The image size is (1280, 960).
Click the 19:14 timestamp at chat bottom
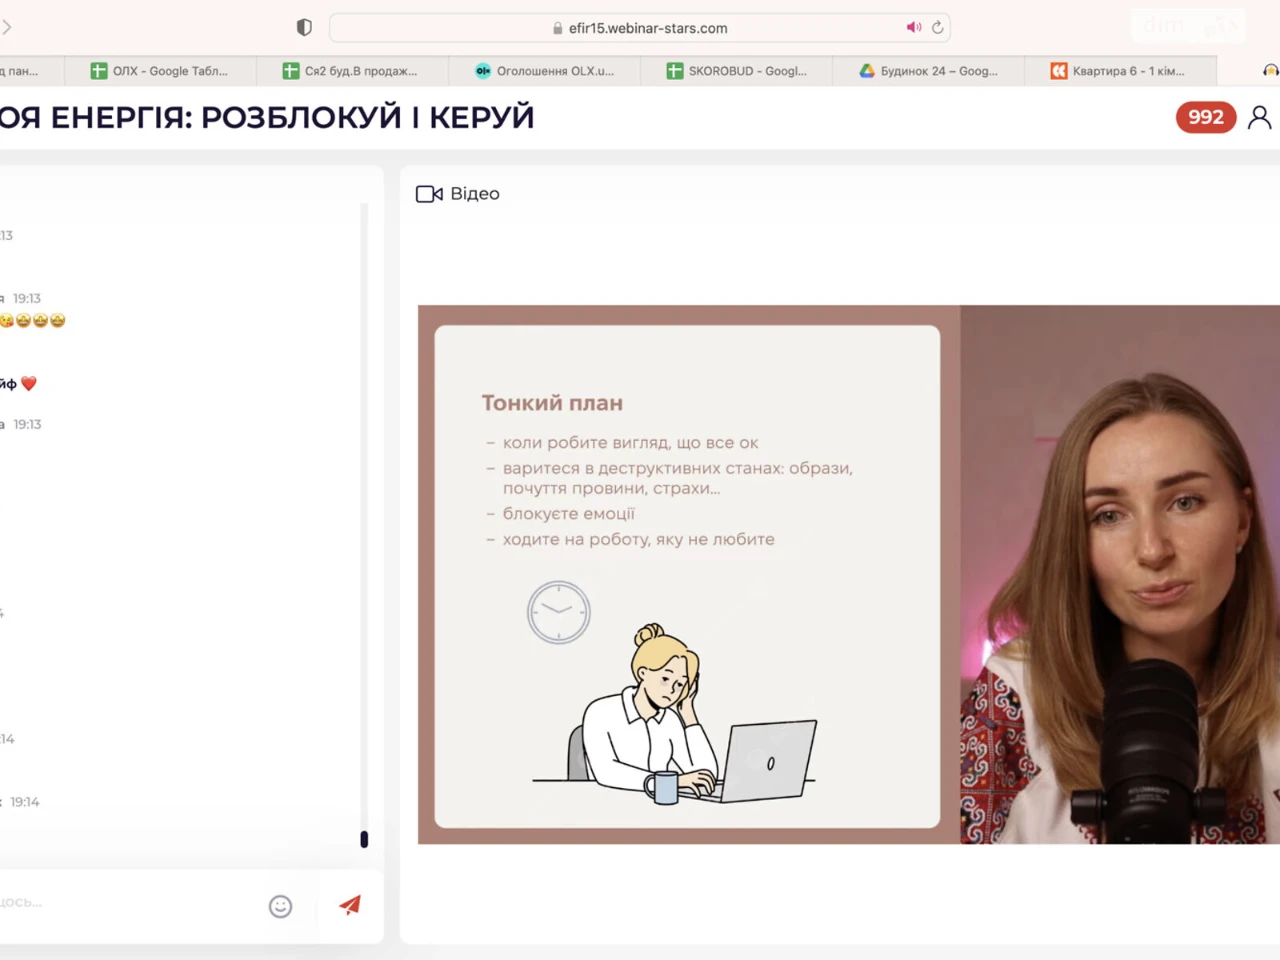coord(25,802)
